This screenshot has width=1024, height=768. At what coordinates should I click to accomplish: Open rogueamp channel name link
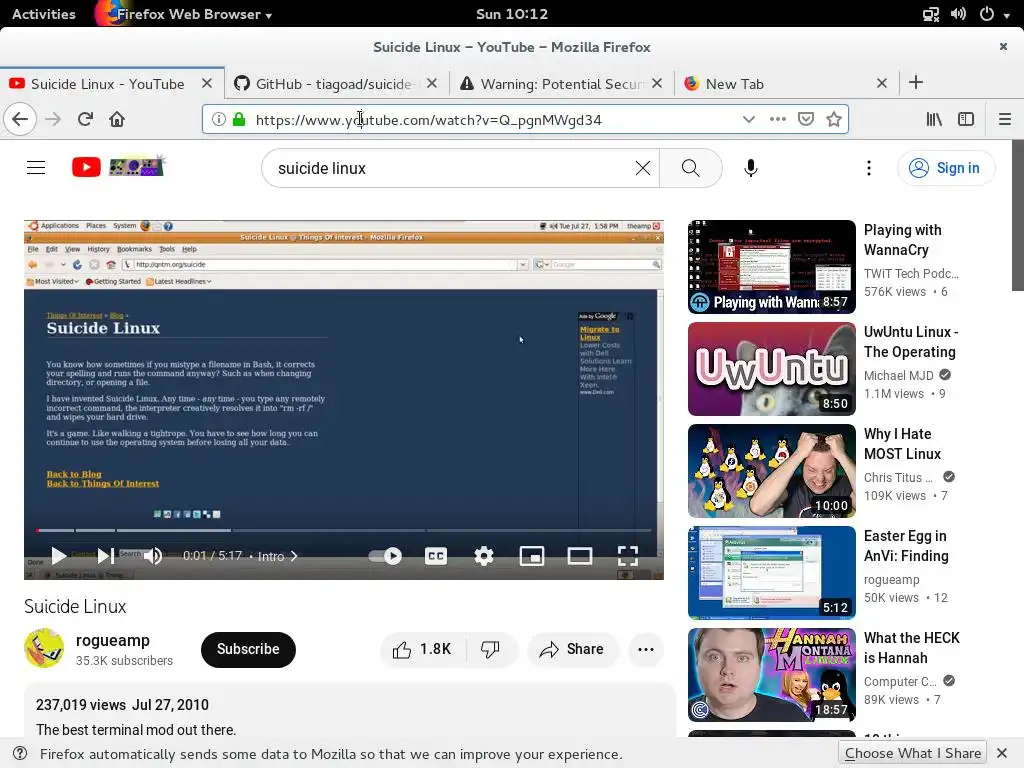click(x=112, y=640)
